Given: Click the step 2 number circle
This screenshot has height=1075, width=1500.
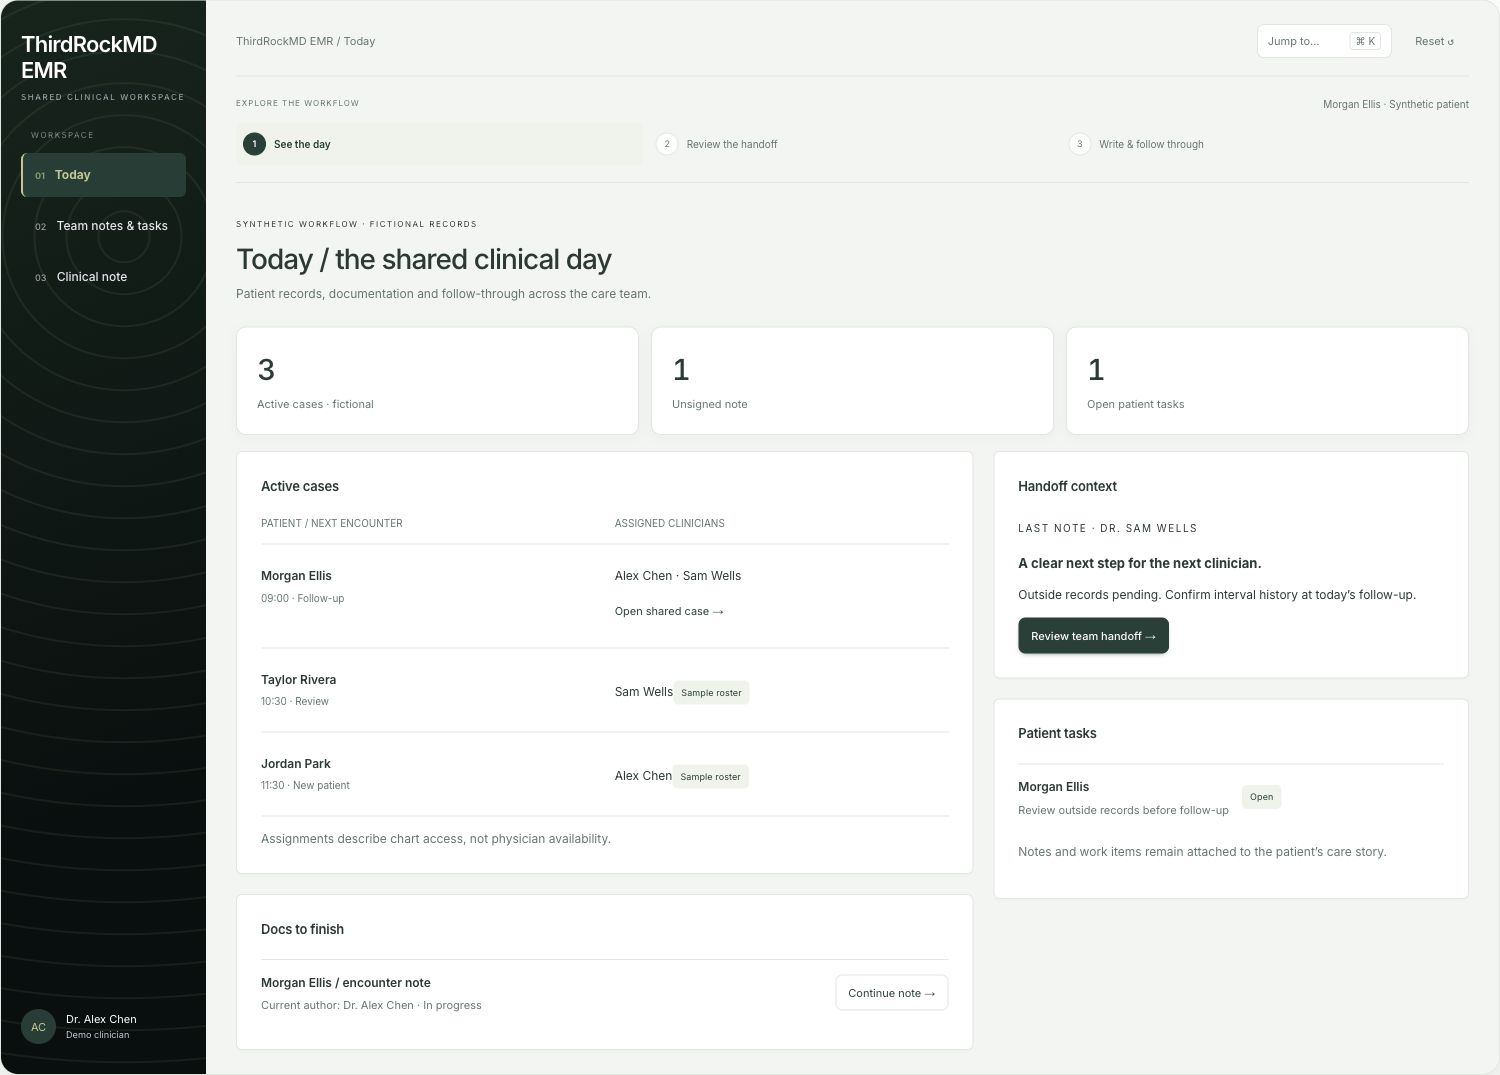Looking at the screenshot, I should pyautogui.click(x=667, y=144).
